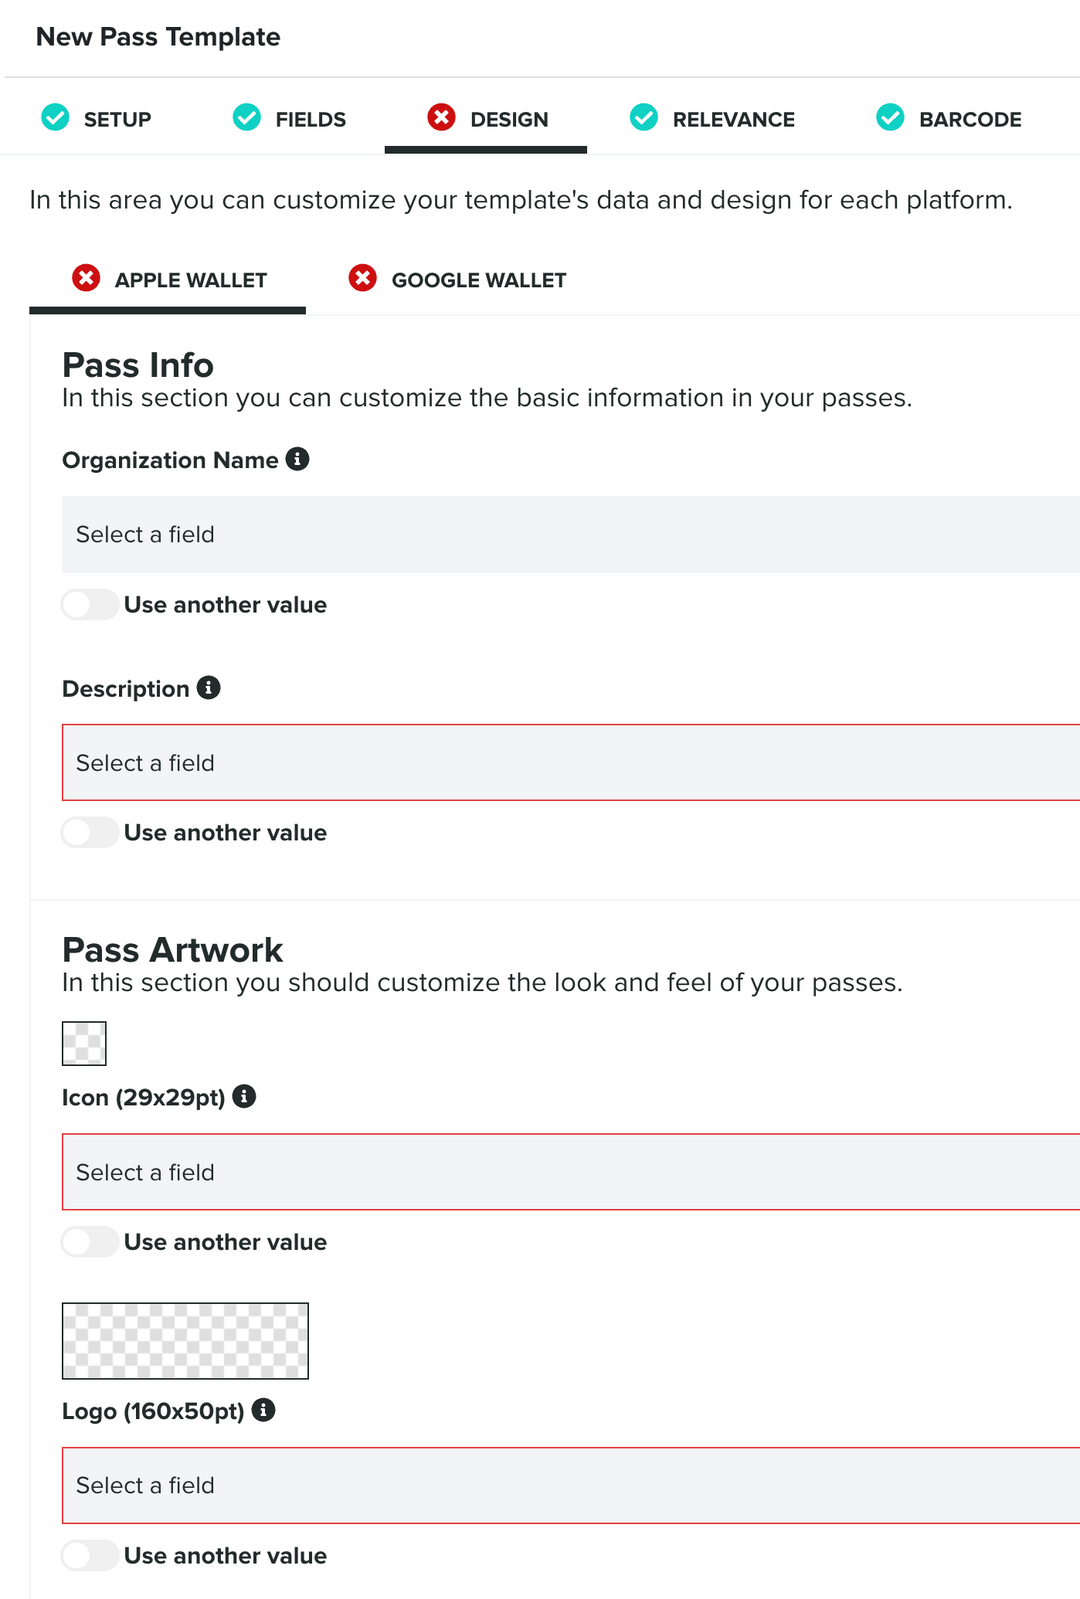Toggle Use another value under Description
Viewport: 1080px width, 1599px height.
click(89, 832)
